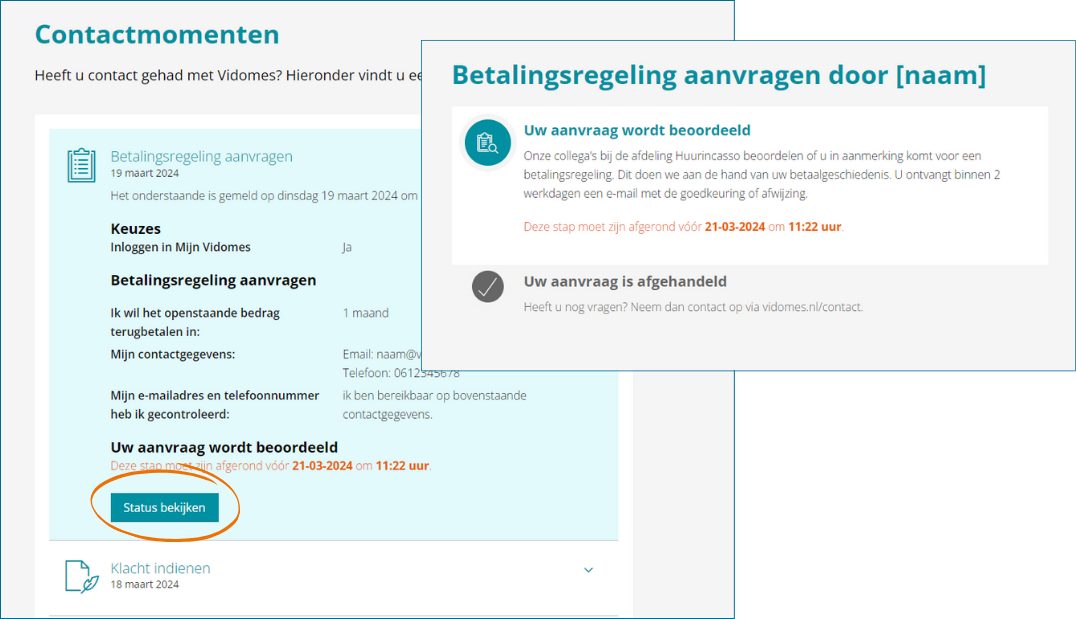The width and height of the screenshot is (1076, 619).
Task: Click the 'Betalingsregeling aanvragen door [naam]' heading
Action: [718, 75]
